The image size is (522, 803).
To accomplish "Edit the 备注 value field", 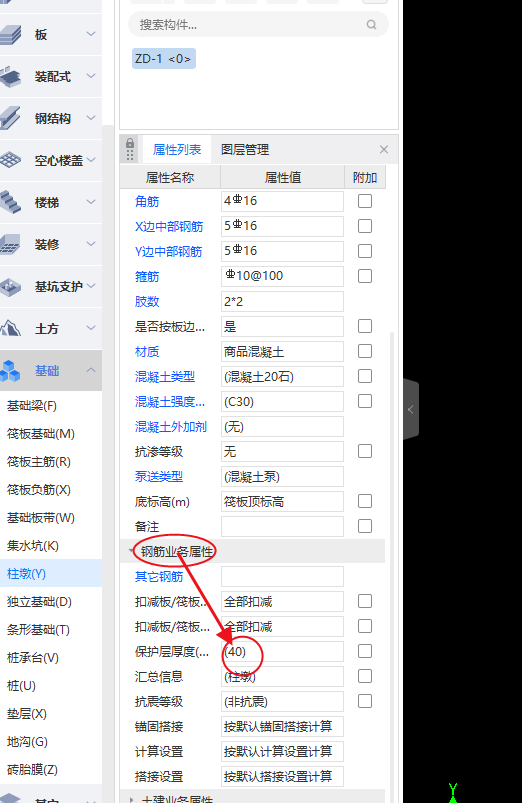I will 282,526.
